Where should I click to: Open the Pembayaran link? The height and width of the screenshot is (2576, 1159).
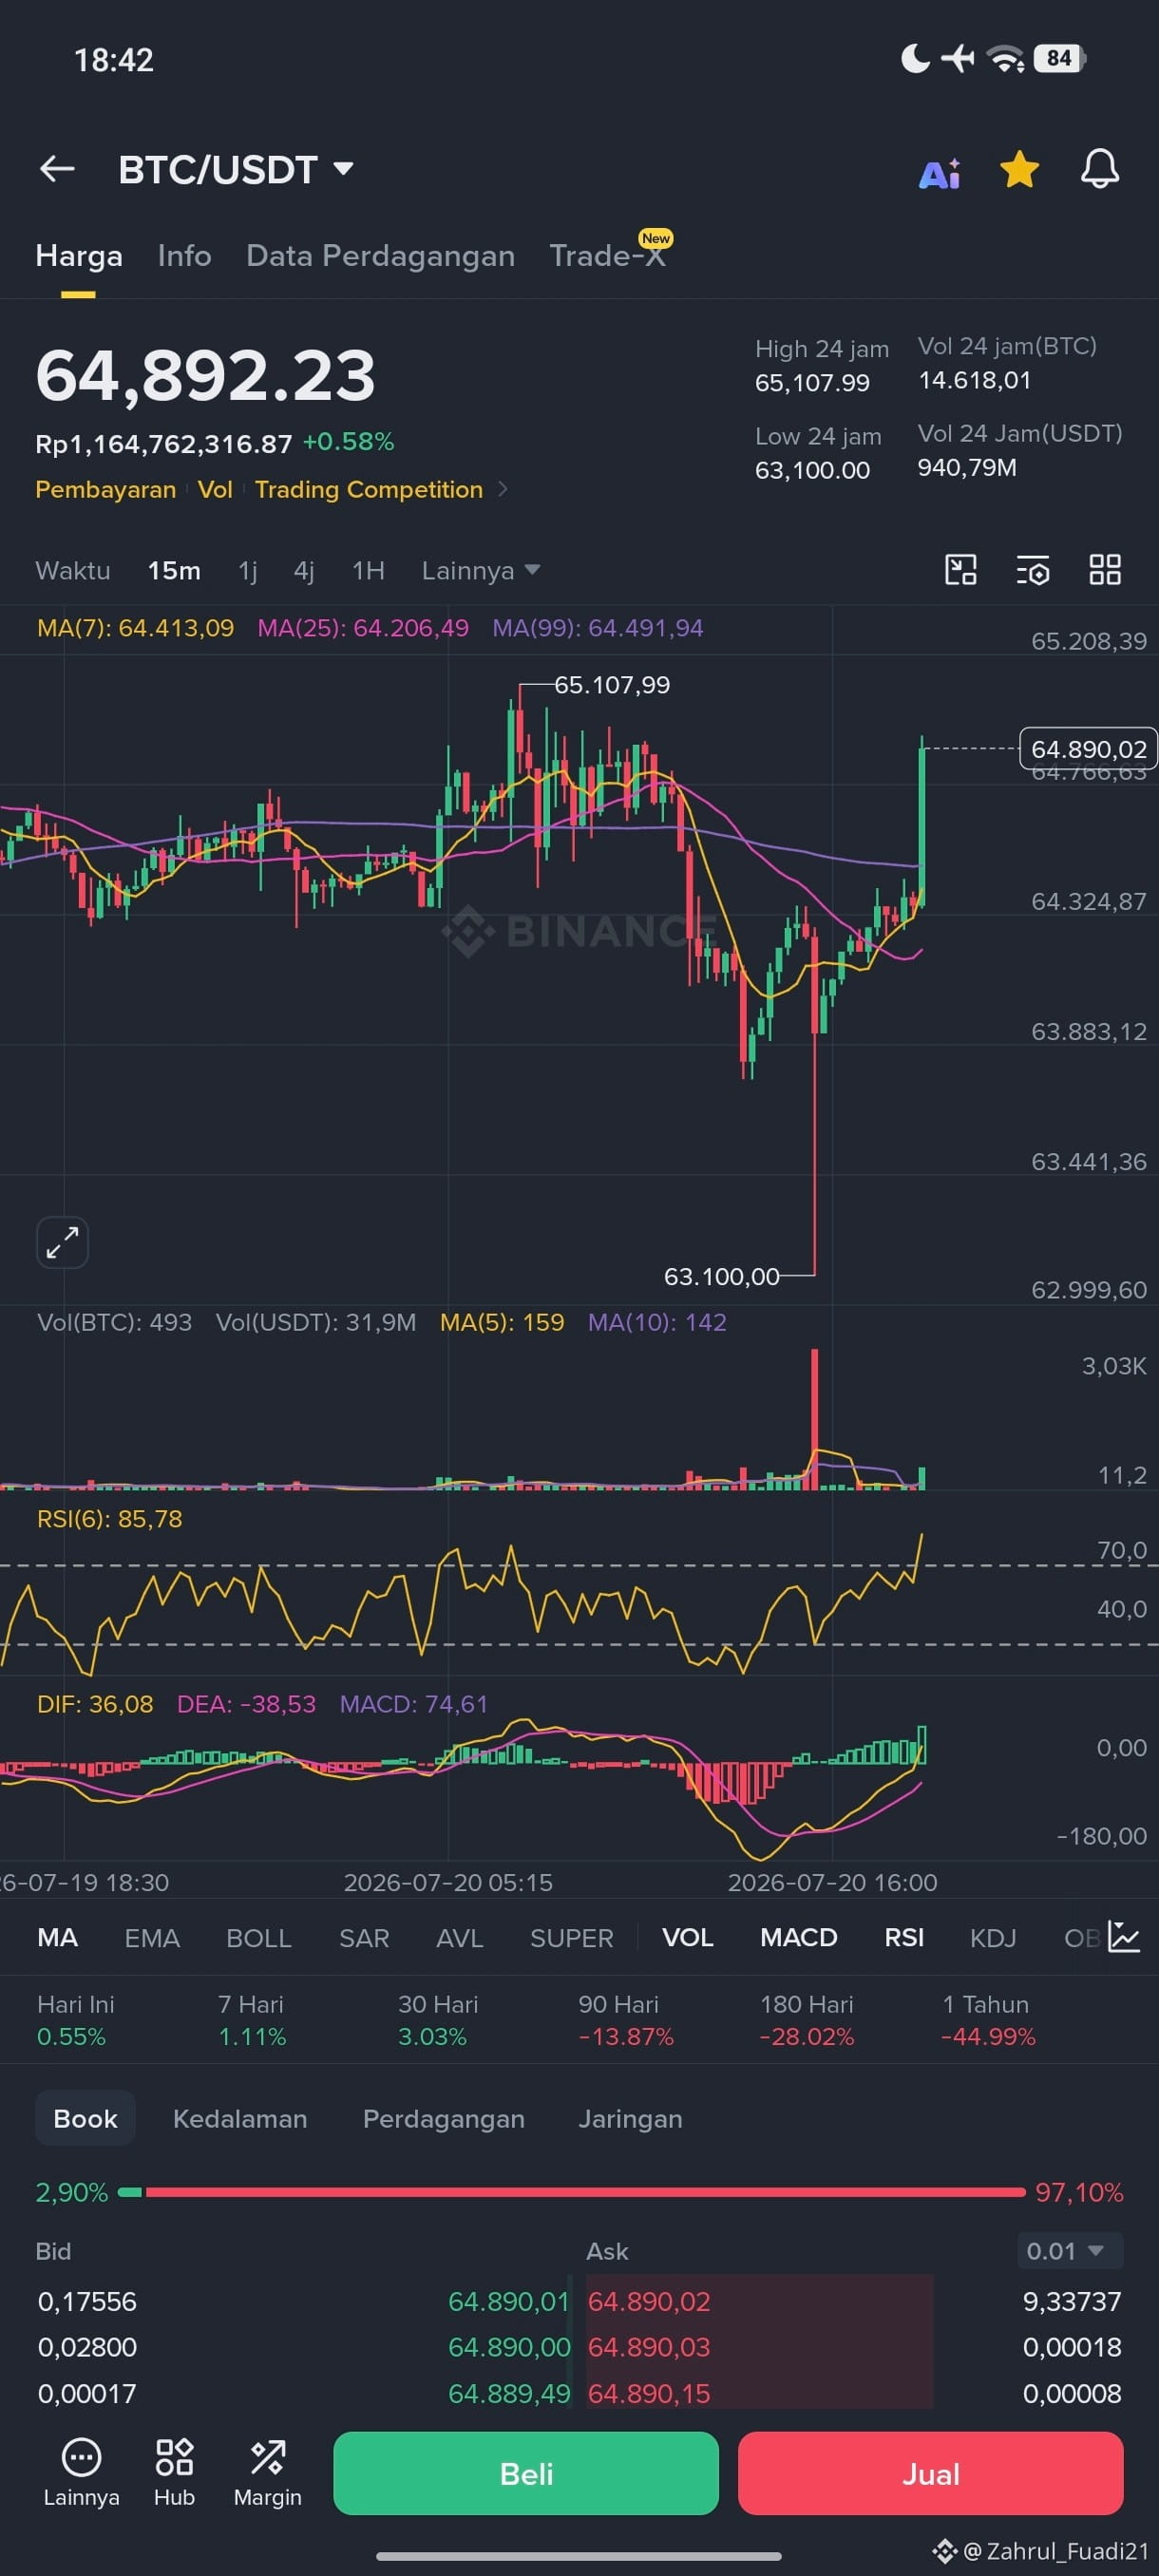click(x=105, y=489)
